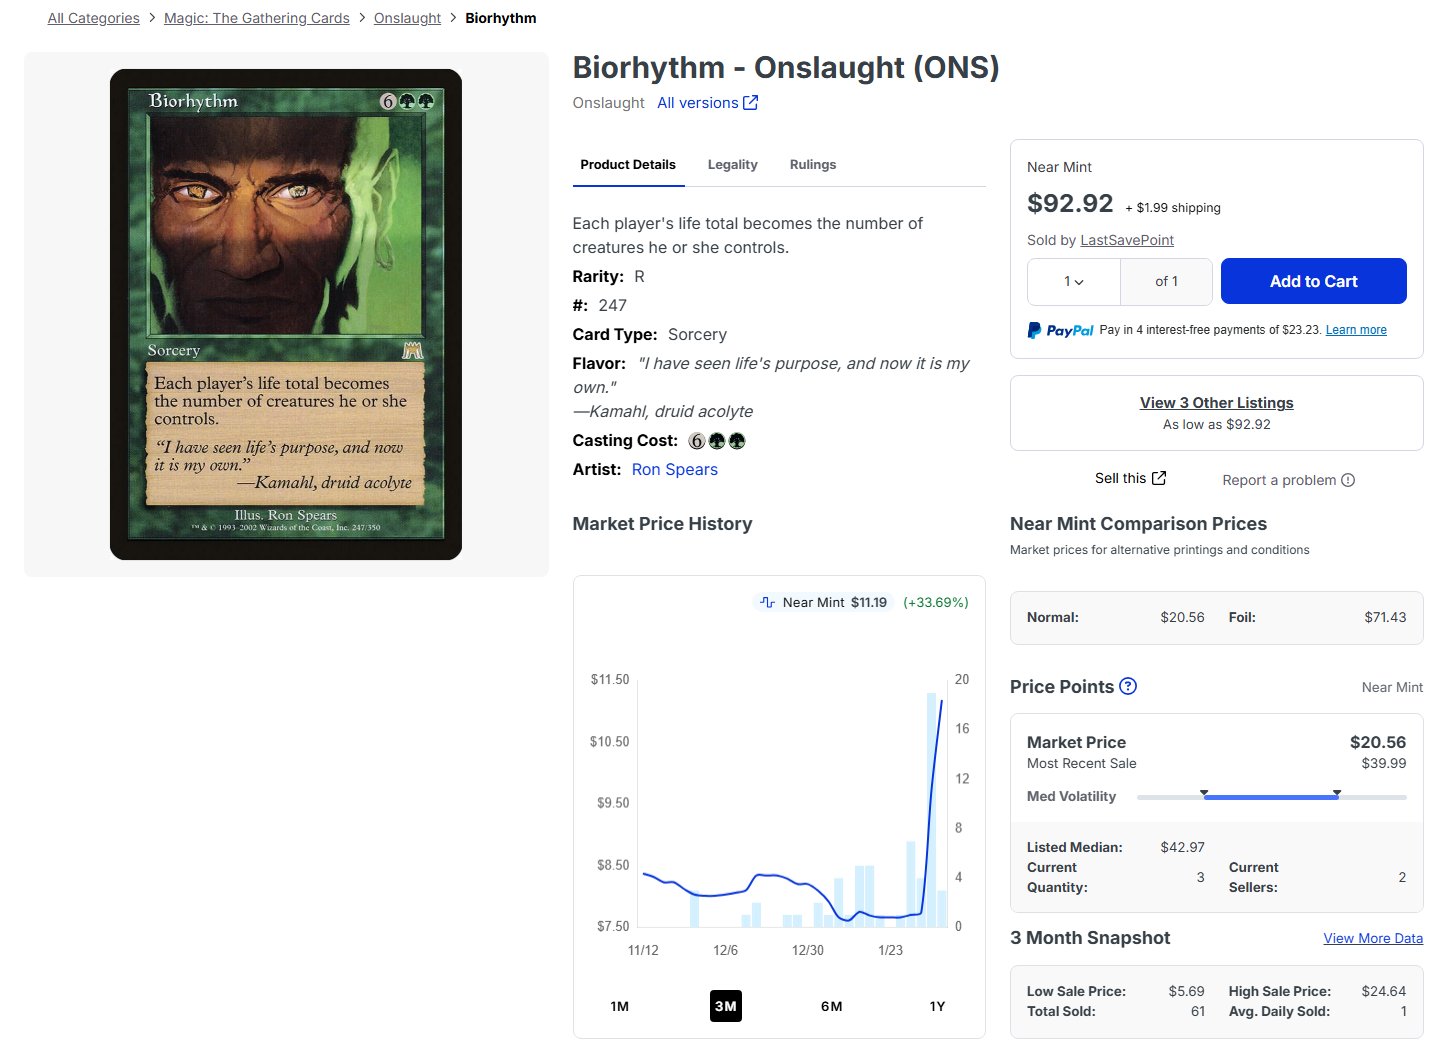Switch to the Legality tab
The image size is (1433, 1050).
pos(732,164)
